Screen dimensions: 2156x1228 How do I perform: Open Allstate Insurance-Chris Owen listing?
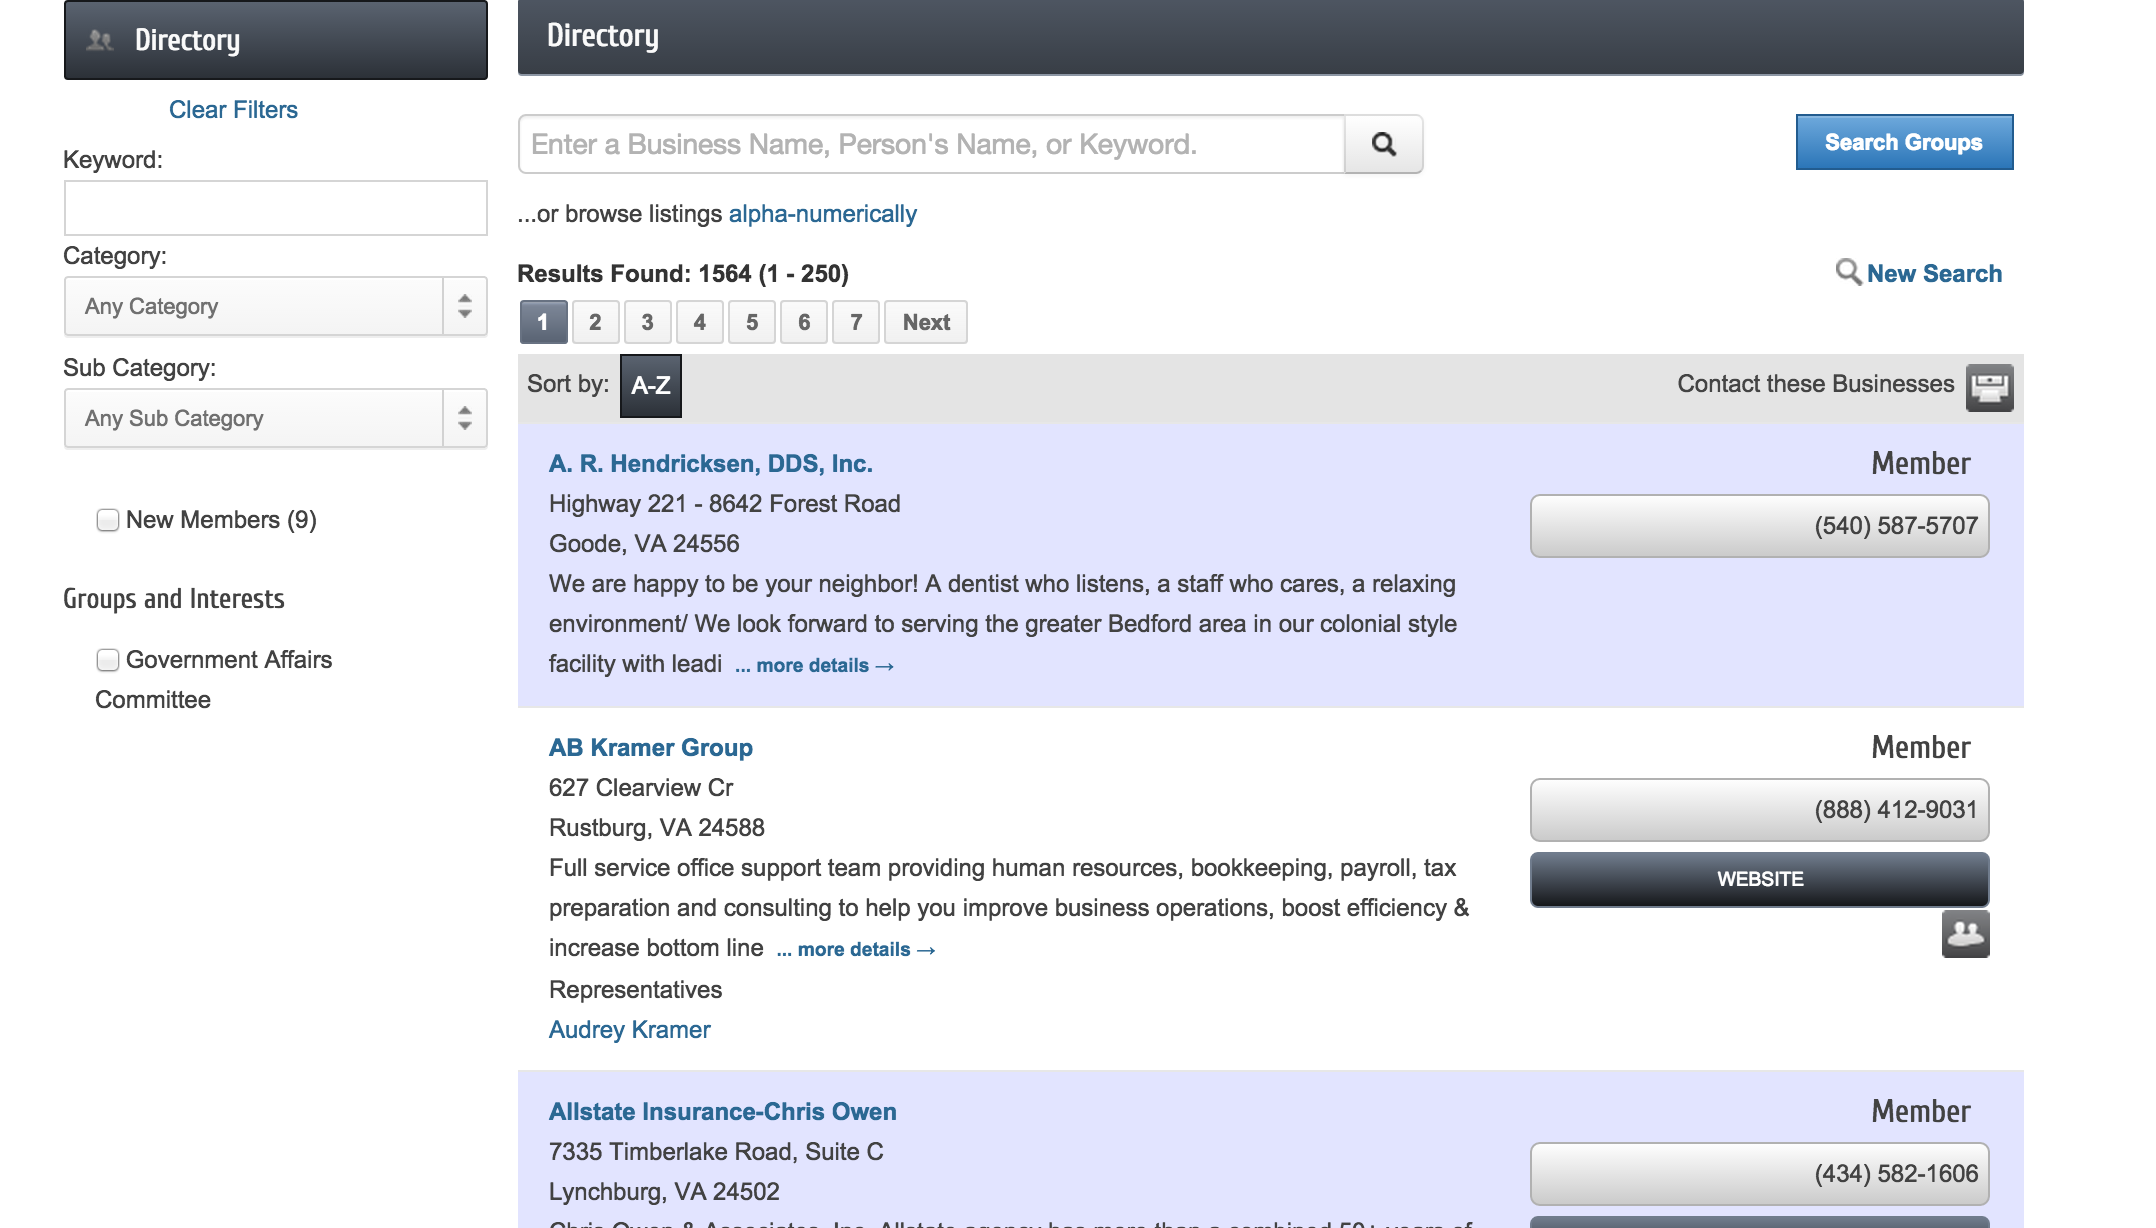coord(723,1111)
